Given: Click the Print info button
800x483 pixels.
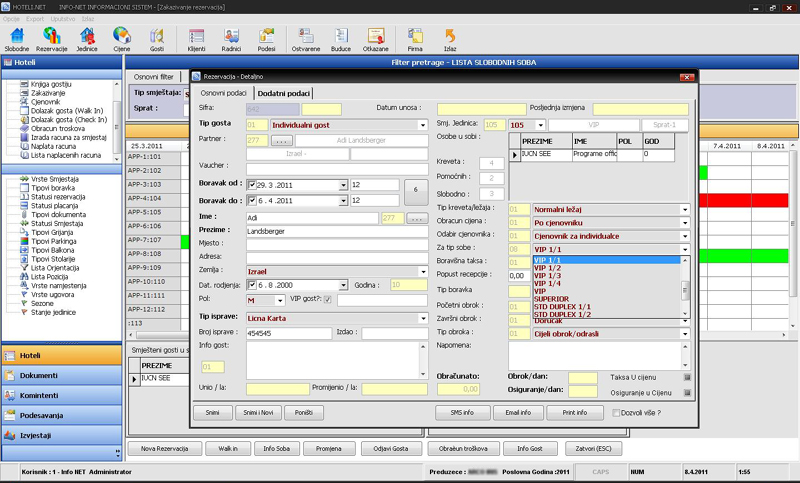Looking at the screenshot, I should point(575,413).
